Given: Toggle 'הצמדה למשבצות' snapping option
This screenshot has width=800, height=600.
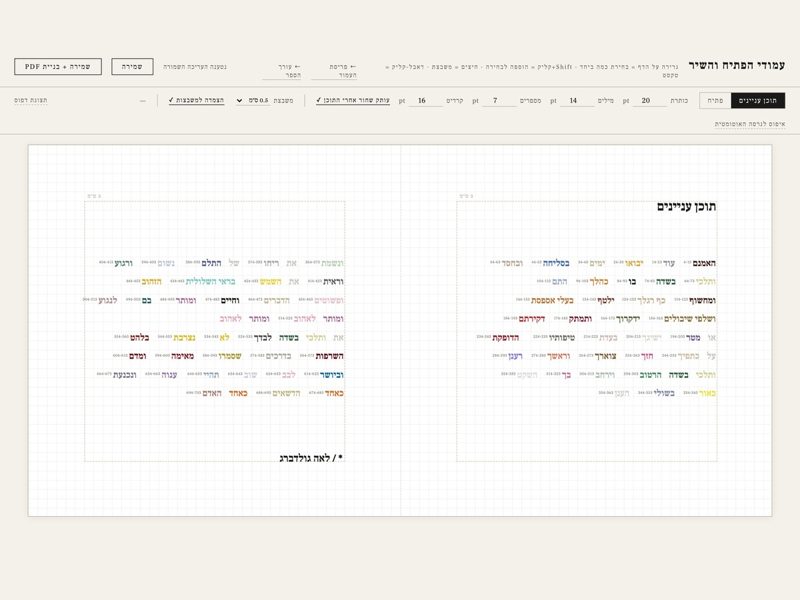Looking at the screenshot, I should 196,101.
